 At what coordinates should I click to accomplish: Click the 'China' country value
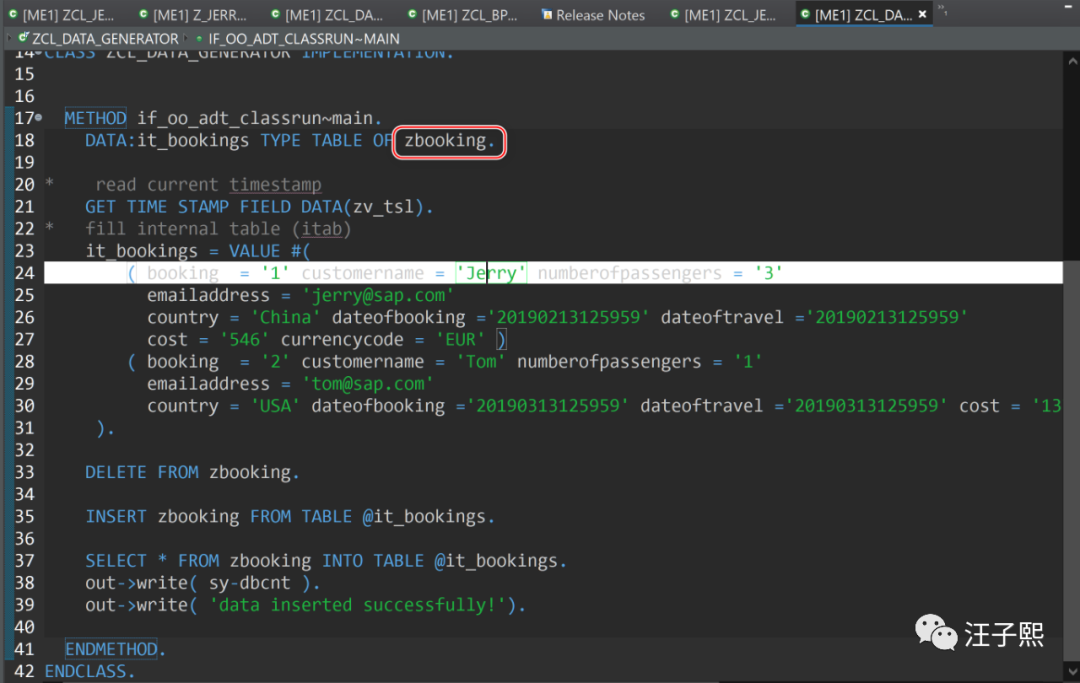pyautogui.click(x=285, y=317)
